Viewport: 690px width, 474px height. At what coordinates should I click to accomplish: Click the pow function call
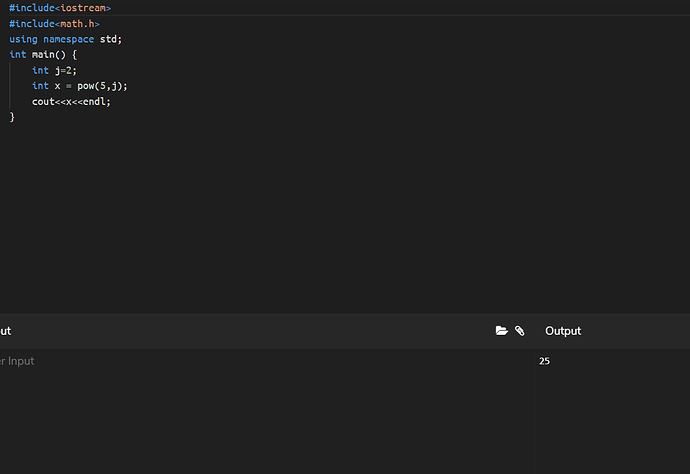point(87,86)
